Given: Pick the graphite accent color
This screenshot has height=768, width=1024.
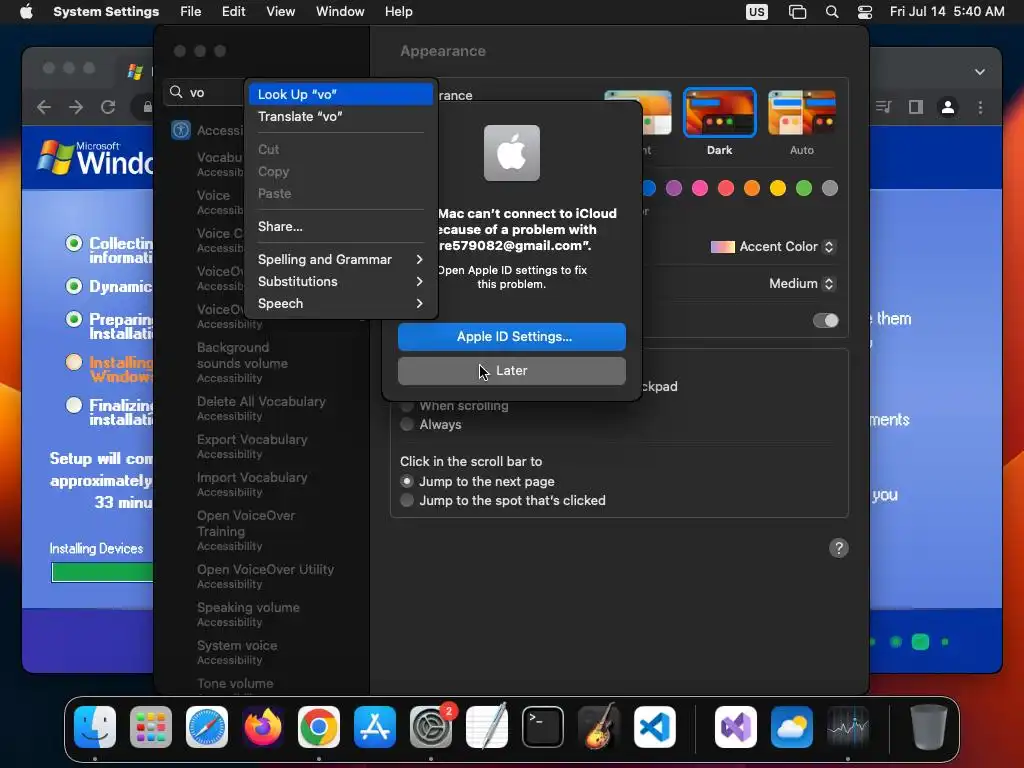Looking at the screenshot, I should click(830, 188).
